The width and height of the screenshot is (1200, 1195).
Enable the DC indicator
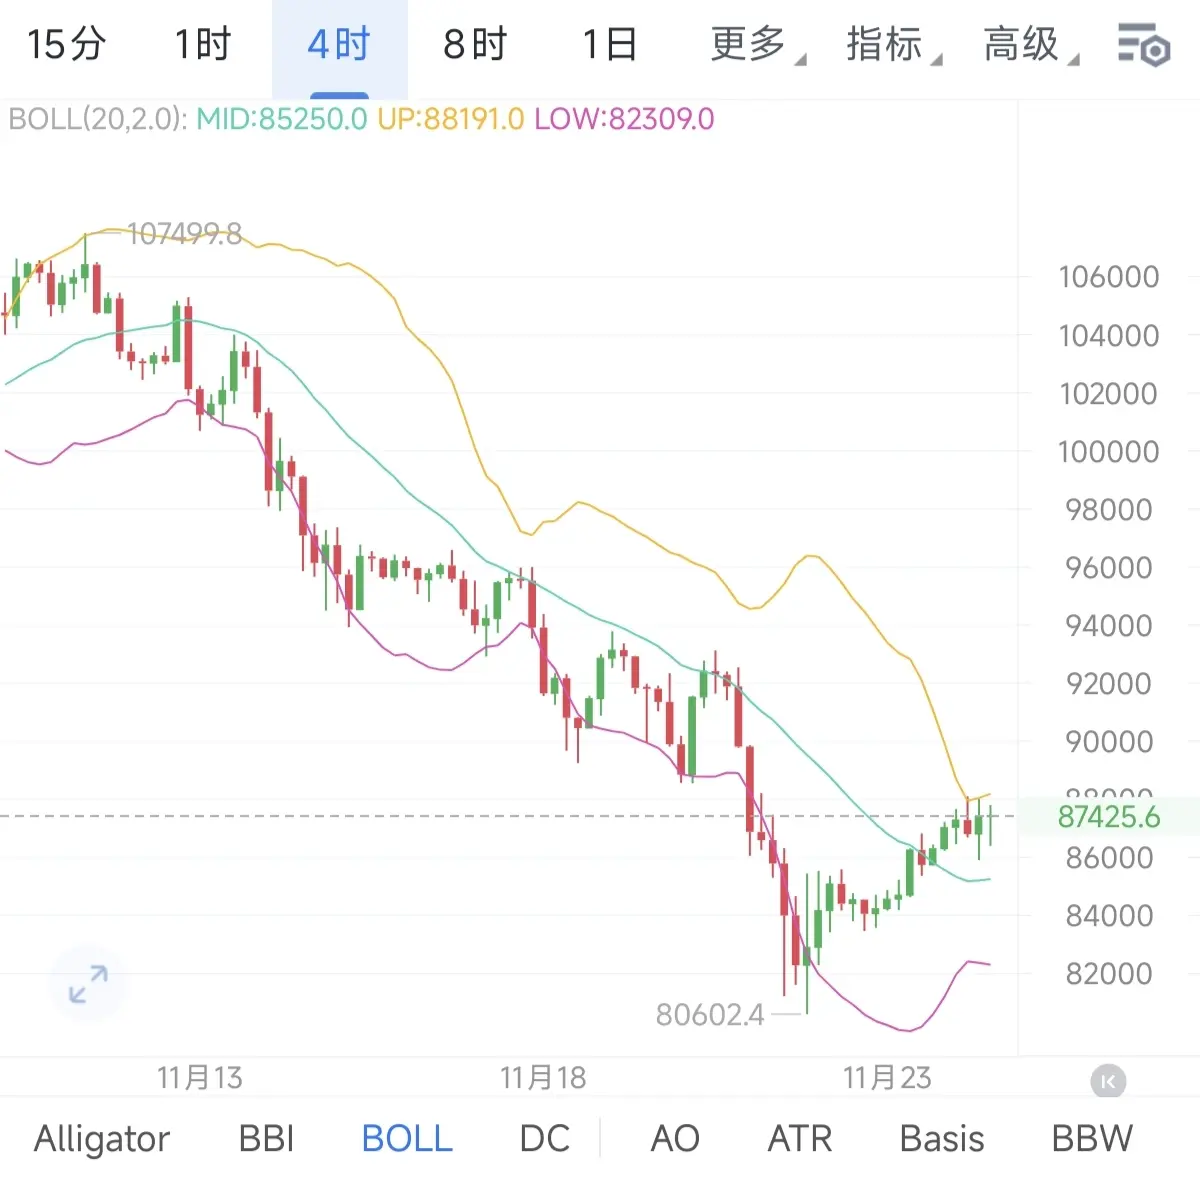pyautogui.click(x=545, y=1139)
